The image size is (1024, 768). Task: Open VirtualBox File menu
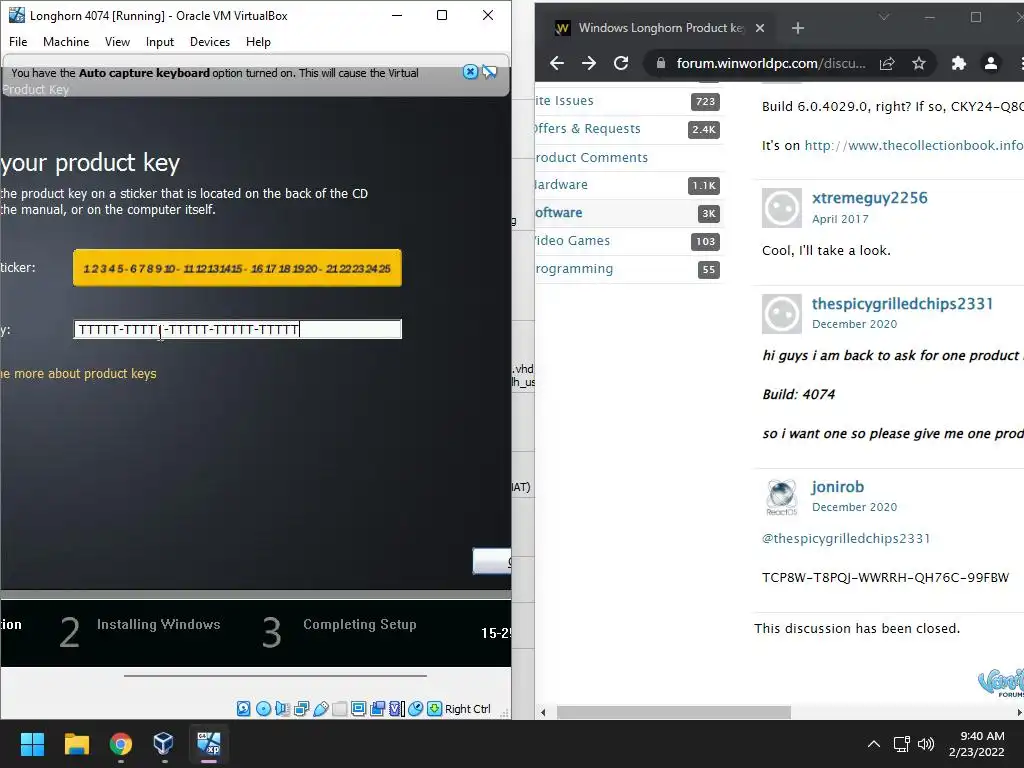click(x=18, y=42)
